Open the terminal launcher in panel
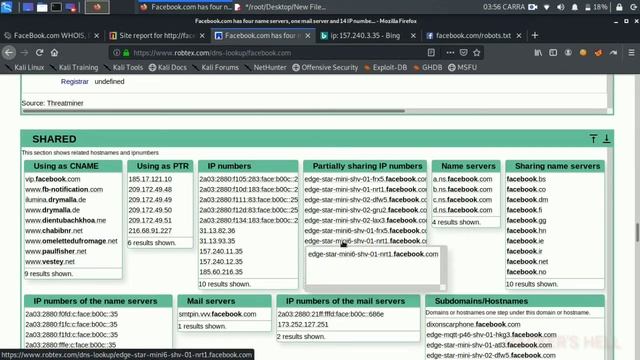Viewport: 640px width, 360px height. tap(56, 7)
